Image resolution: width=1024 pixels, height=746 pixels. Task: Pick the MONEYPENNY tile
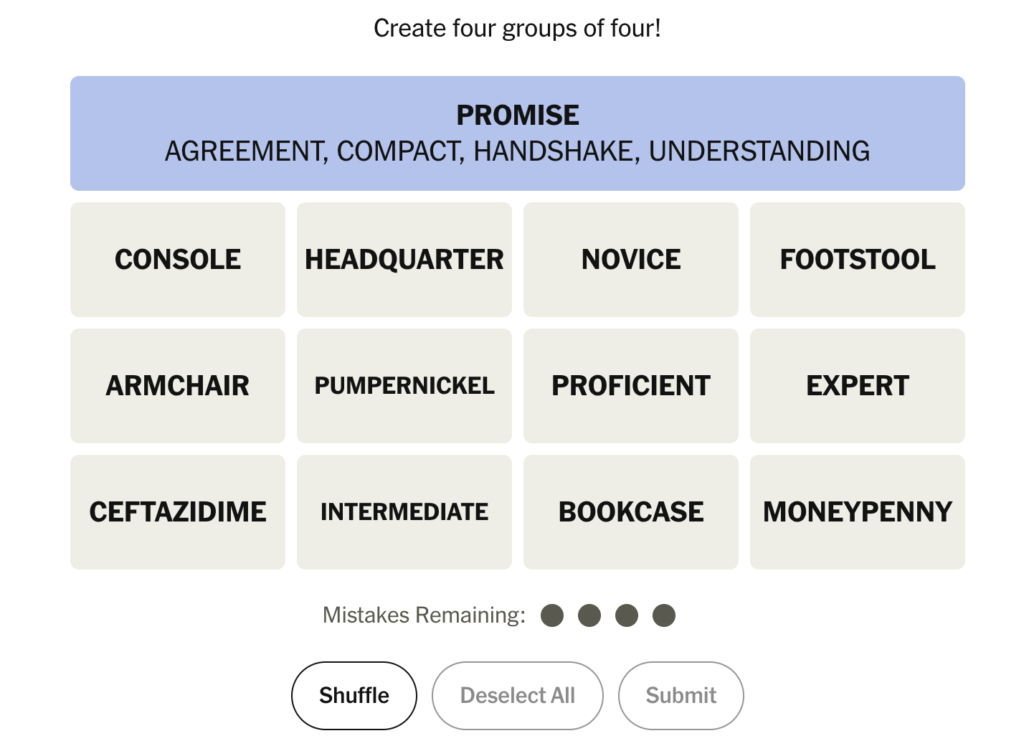(857, 512)
